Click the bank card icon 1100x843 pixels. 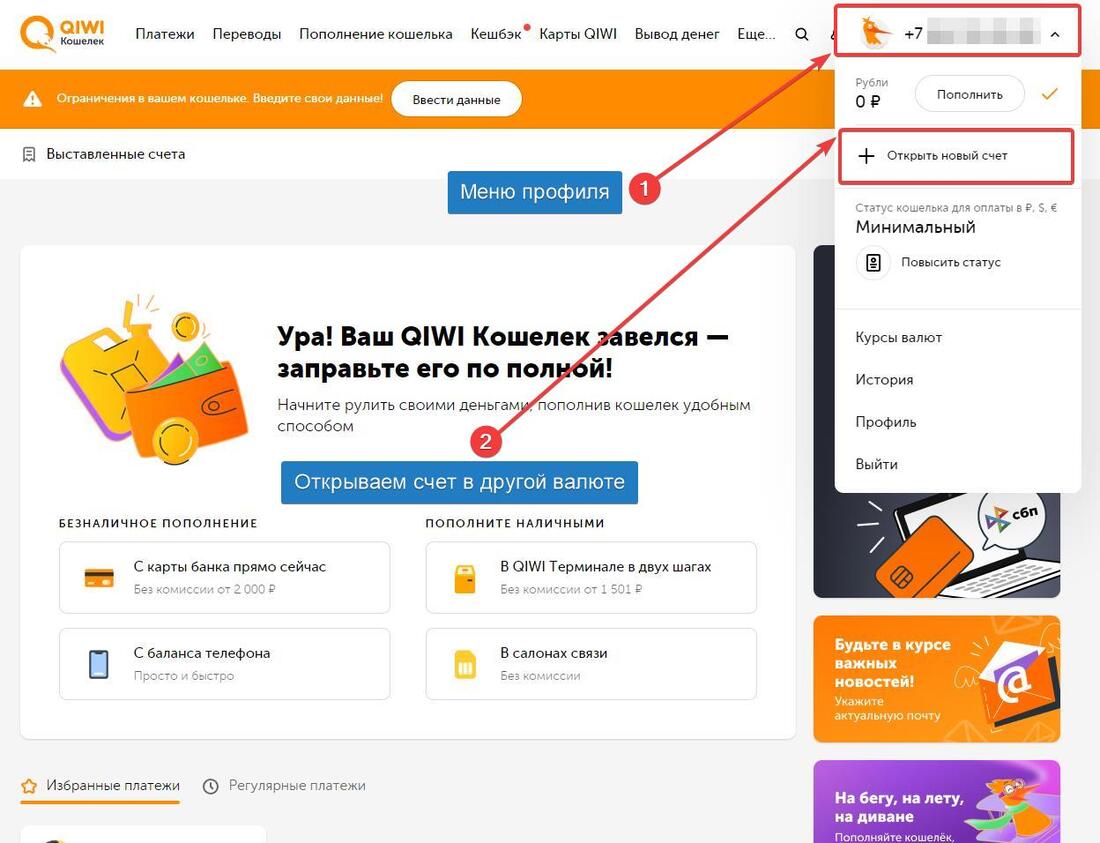pos(99,578)
